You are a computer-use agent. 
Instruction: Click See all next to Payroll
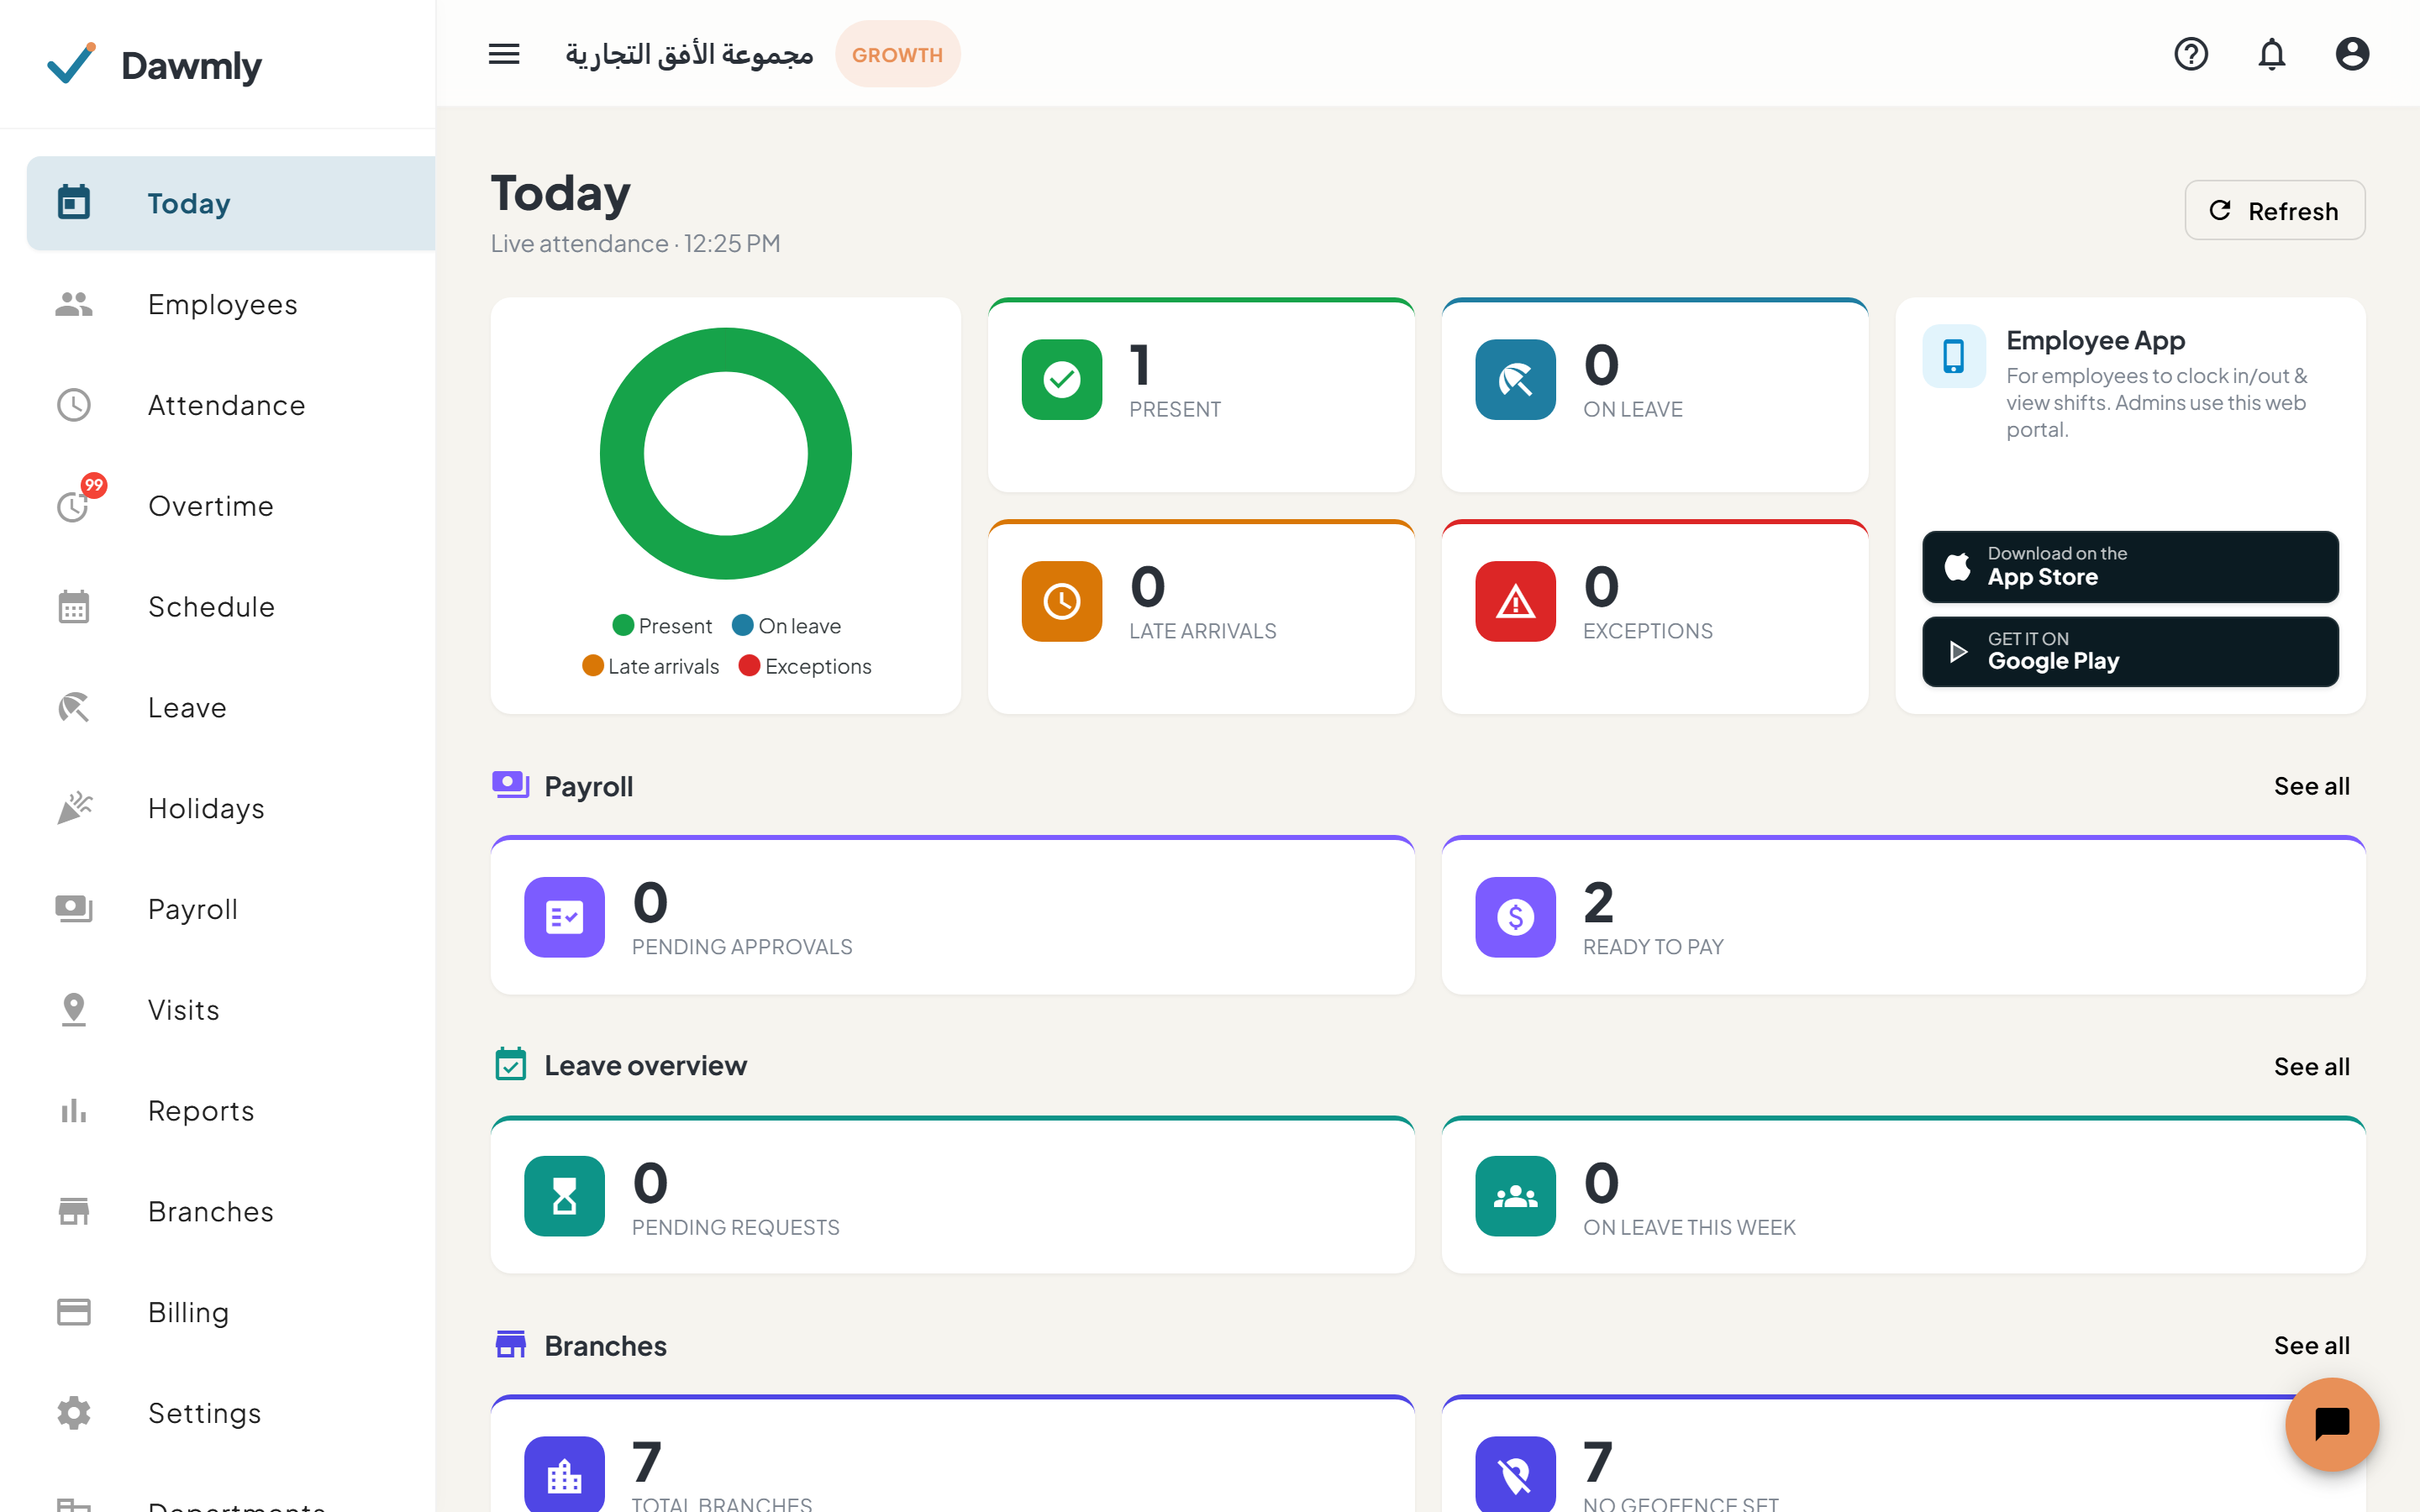pos(2311,786)
